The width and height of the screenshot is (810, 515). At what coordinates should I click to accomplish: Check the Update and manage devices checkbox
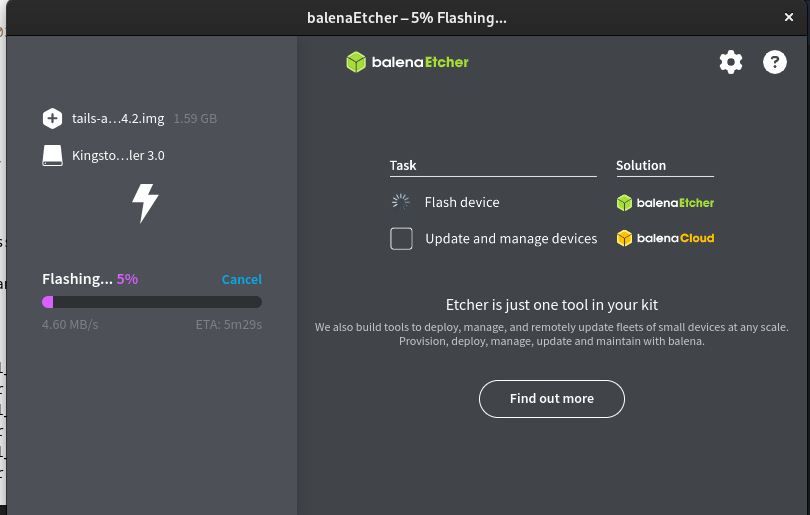pos(401,239)
